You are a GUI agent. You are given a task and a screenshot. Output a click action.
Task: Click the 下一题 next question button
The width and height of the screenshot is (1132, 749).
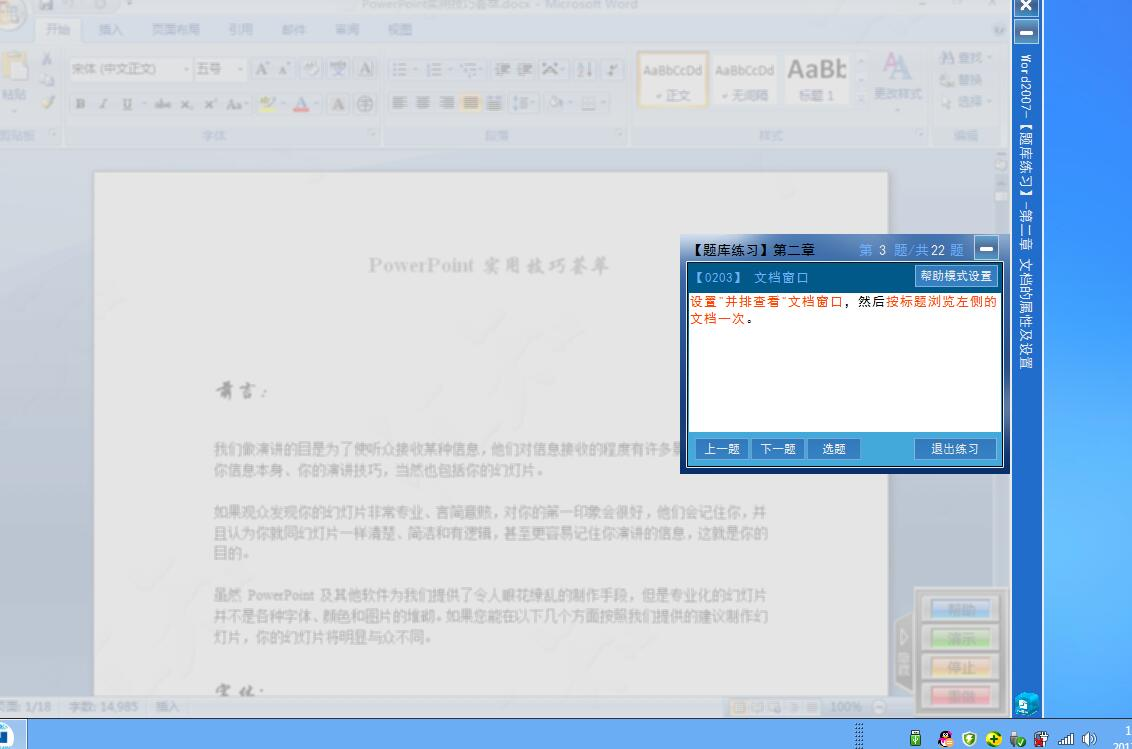(778, 449)
